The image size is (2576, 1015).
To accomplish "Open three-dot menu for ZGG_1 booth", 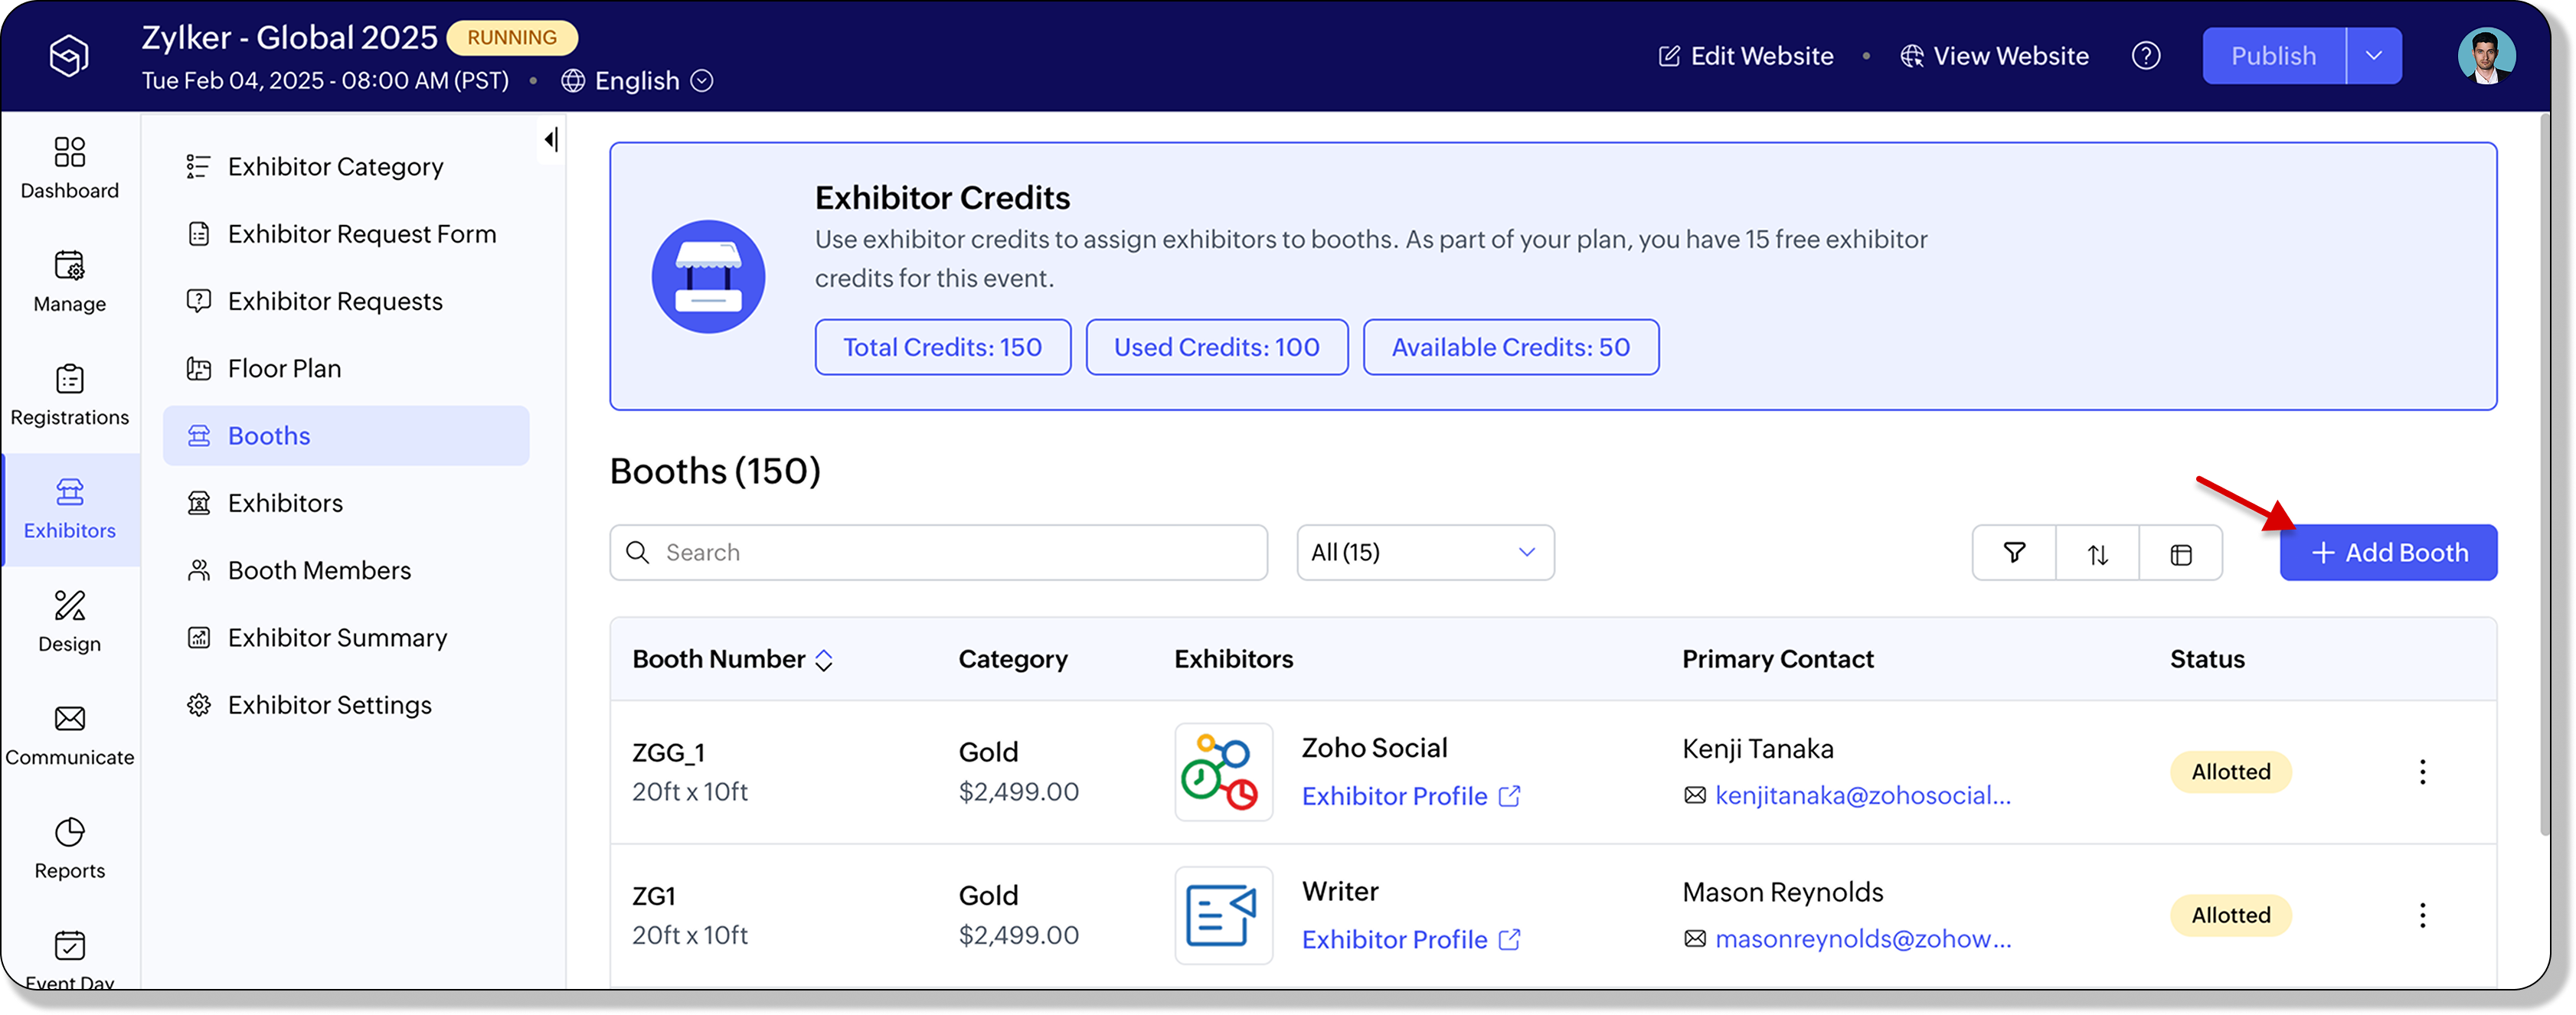I will tap(2422, 772).
